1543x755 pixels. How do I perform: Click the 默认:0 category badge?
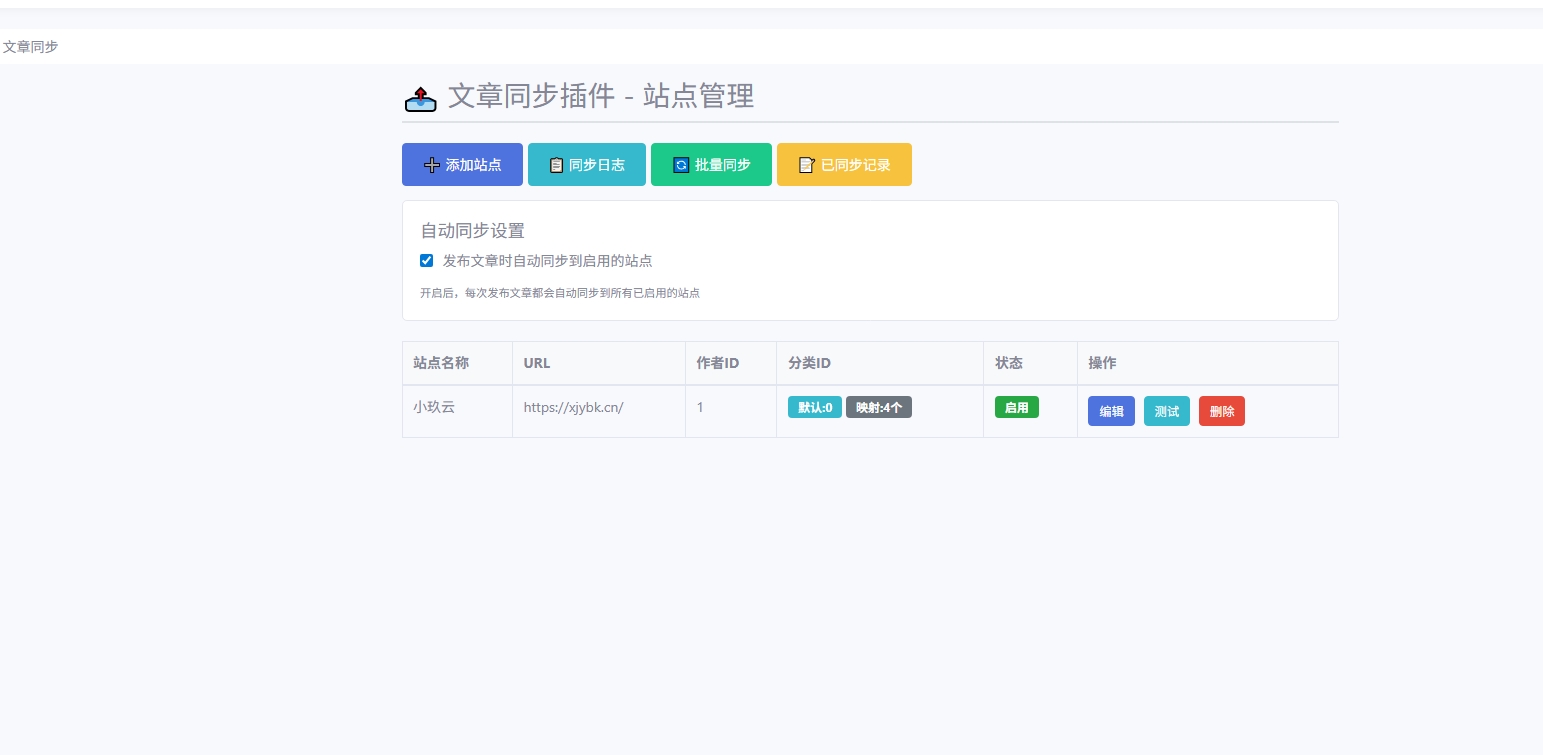coord(814,407)
